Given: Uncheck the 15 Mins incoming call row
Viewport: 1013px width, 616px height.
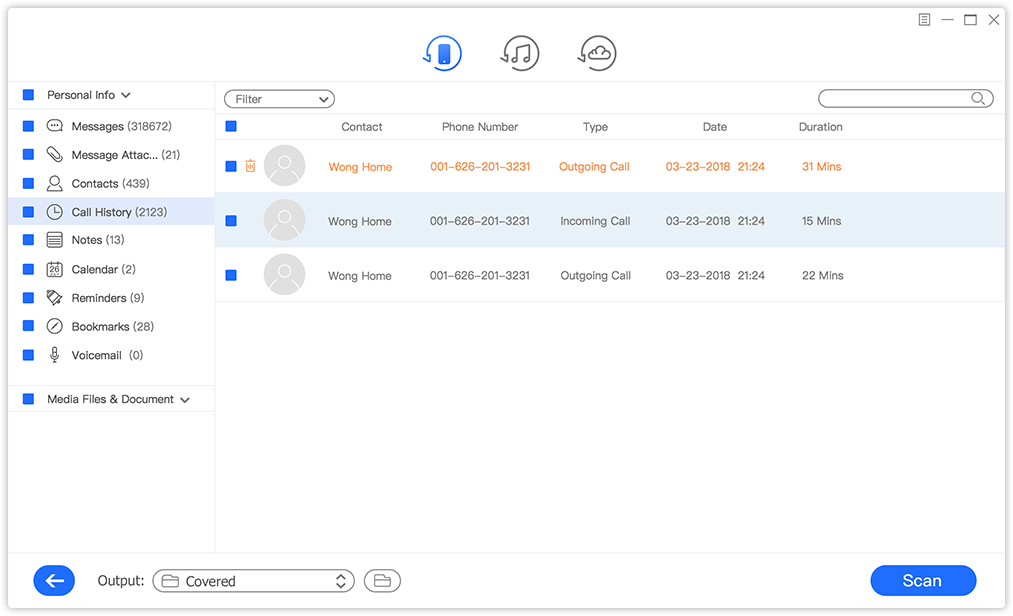Looking at the screenshot, I should 231,221.
